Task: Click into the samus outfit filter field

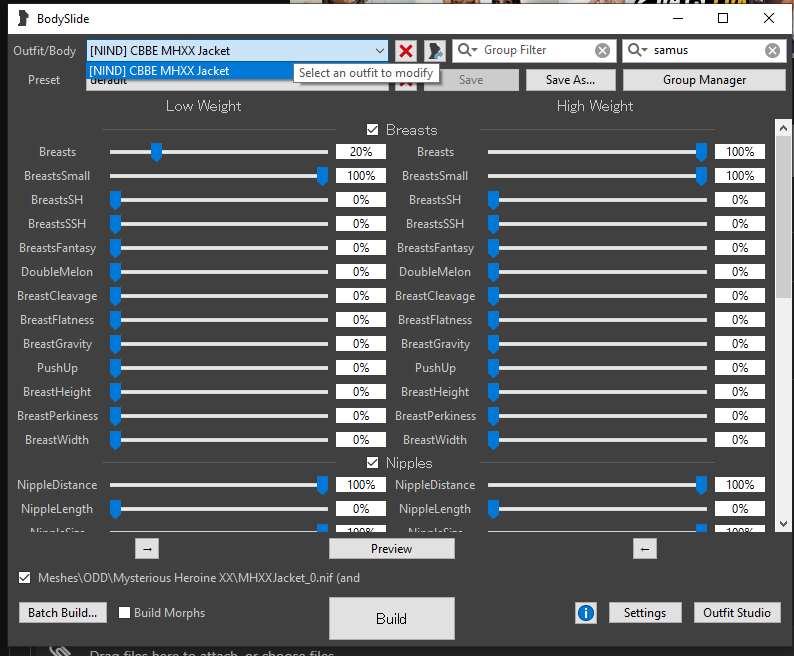Action: (x=706, y=50)
